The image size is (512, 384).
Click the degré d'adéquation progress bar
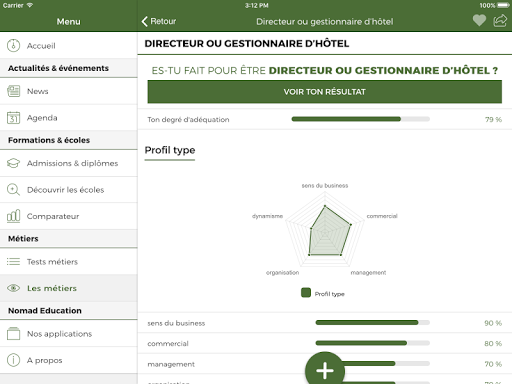[361, 119]
